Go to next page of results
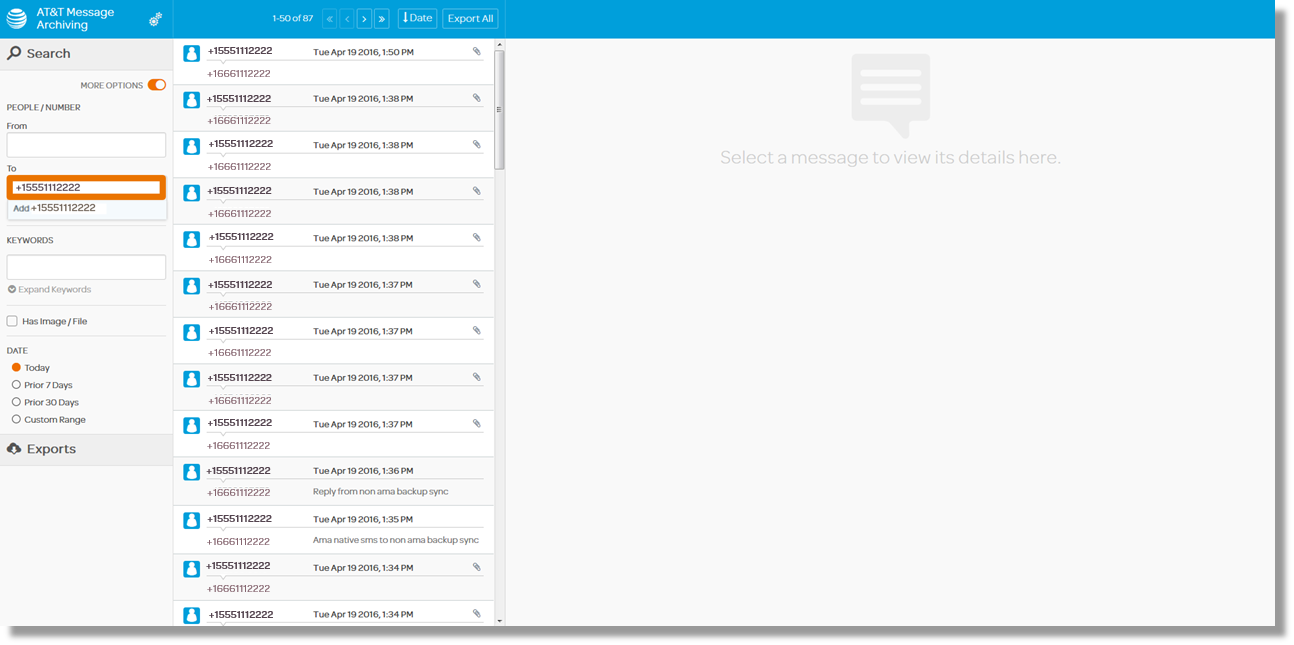 pos(364,18)
